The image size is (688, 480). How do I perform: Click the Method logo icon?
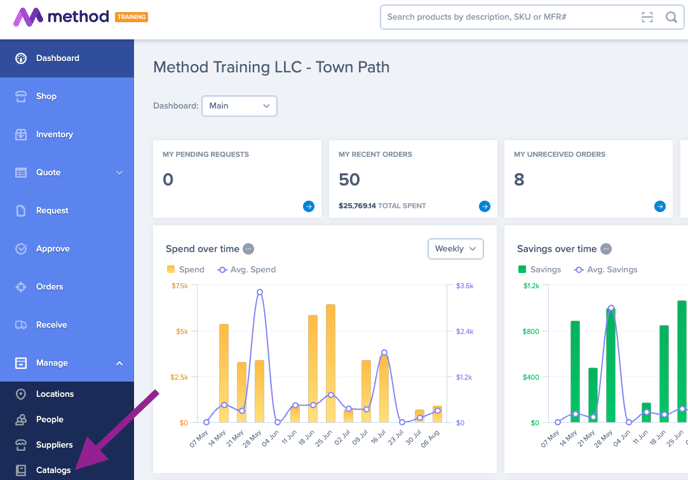pyautogui.click(x=28, y=17)
